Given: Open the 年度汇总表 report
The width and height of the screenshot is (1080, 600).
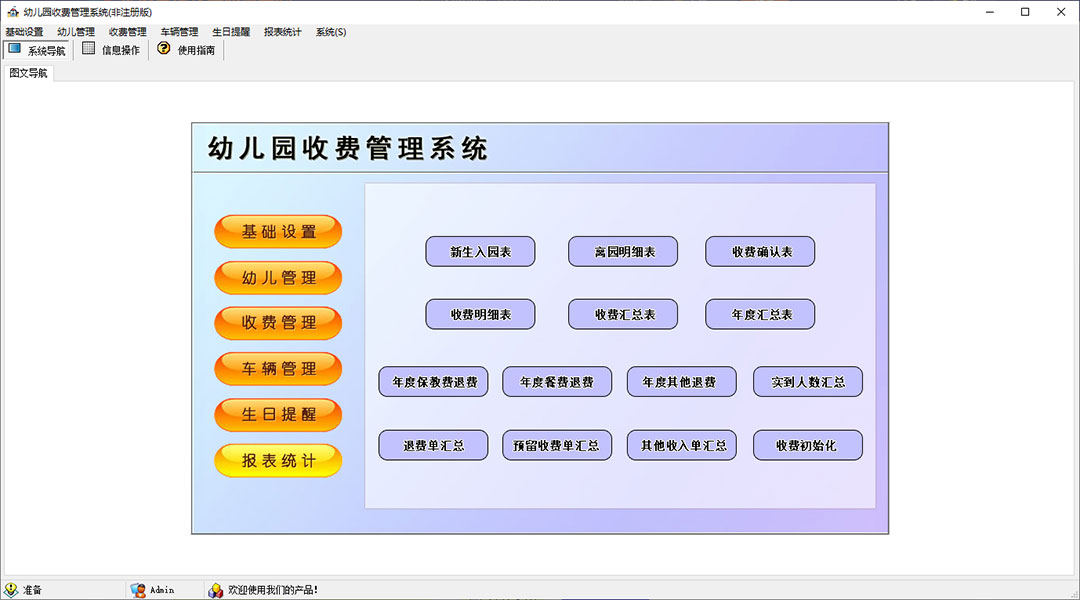Looking at the screenshot, I should [x=760, y=314].
